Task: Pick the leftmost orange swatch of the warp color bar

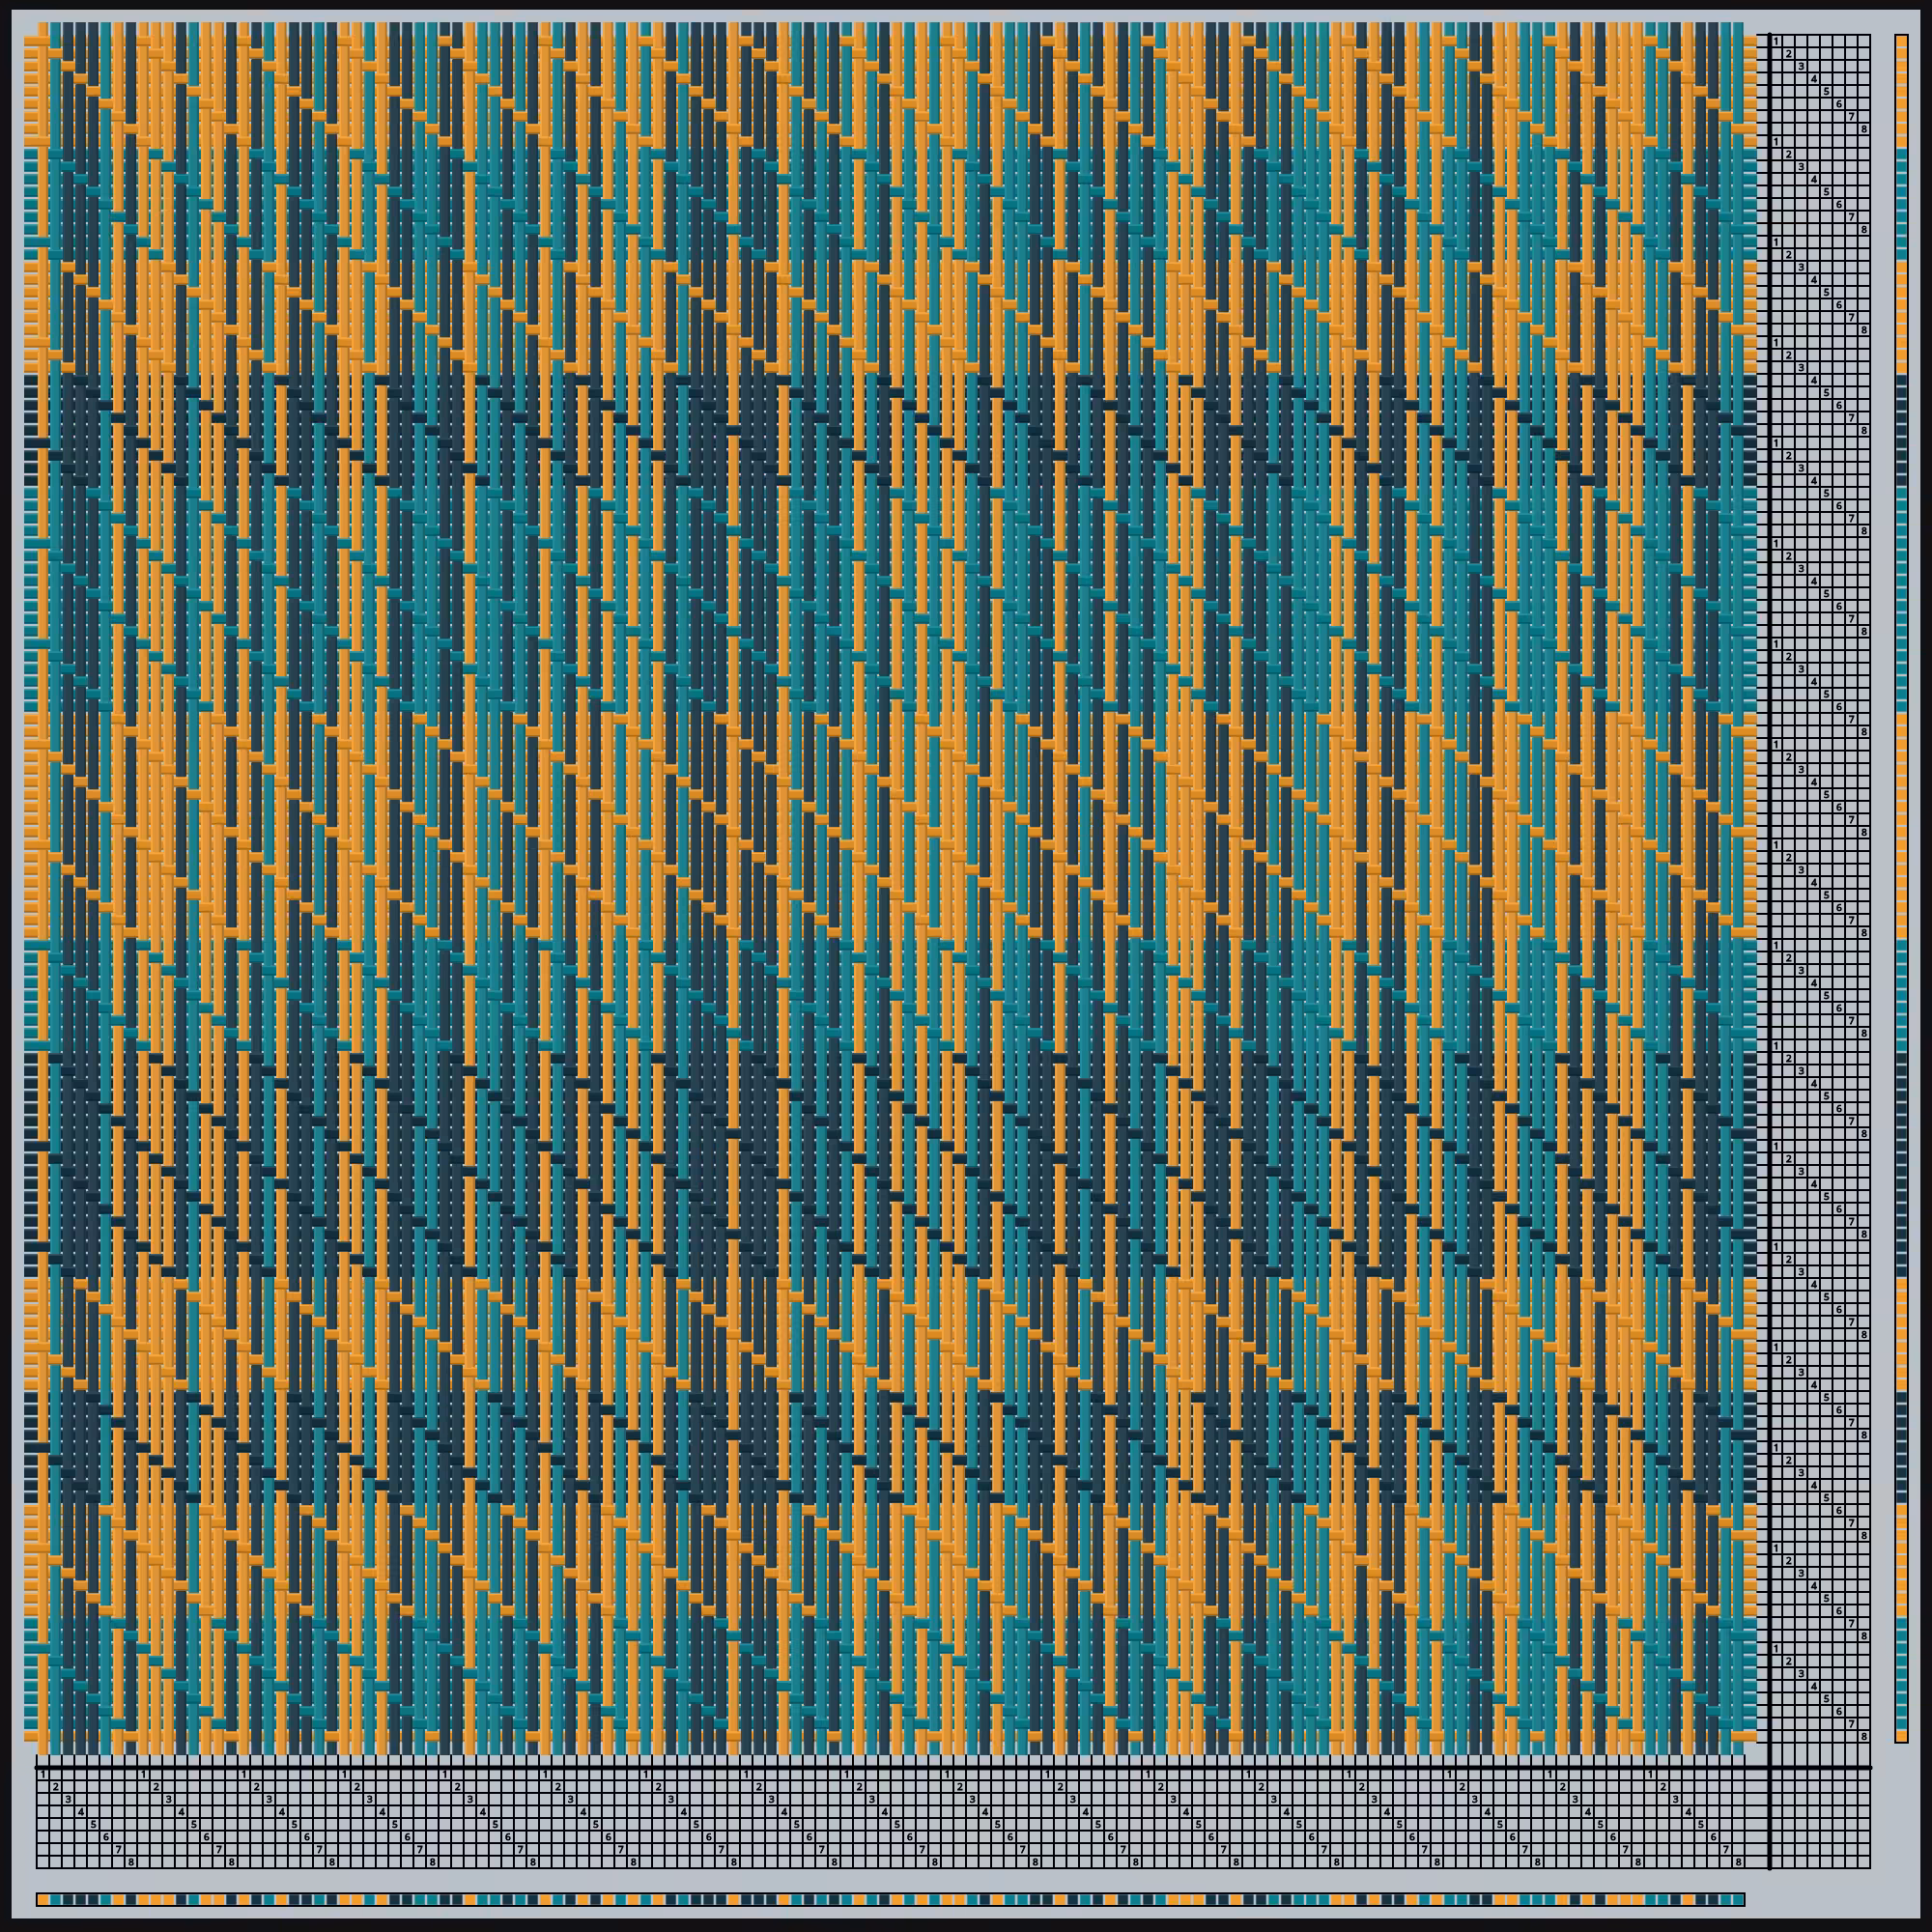Action: 43,1900
